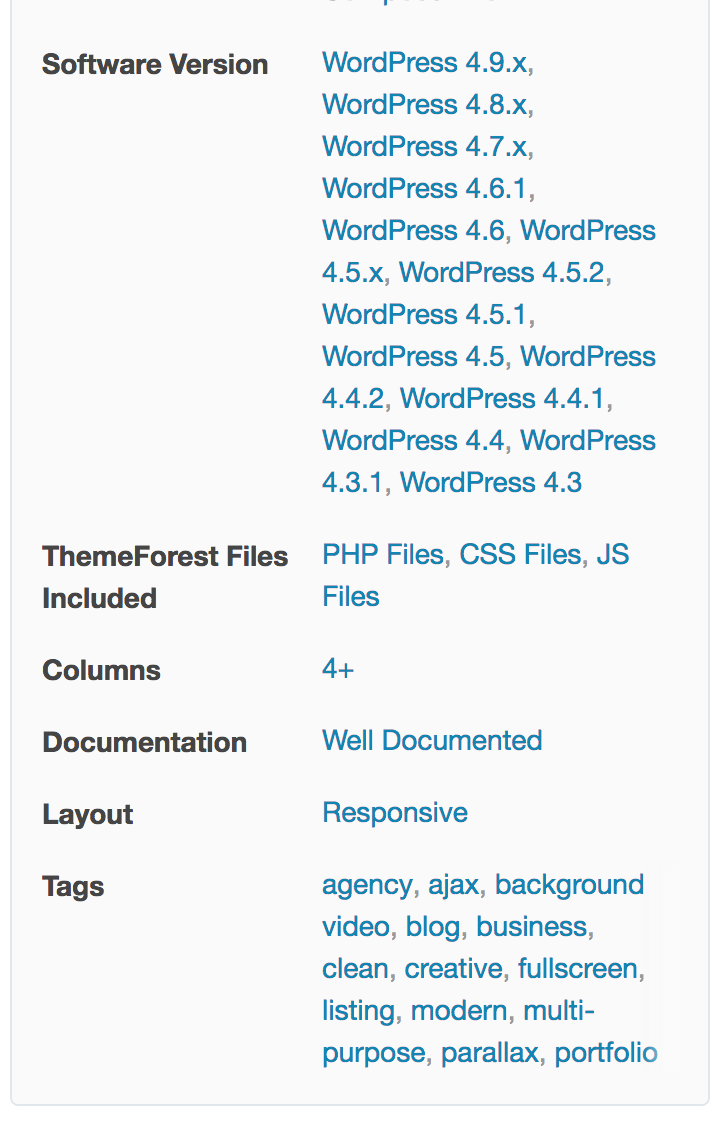
Task: Follow the CSS Files link
Action: click(521, 555)
